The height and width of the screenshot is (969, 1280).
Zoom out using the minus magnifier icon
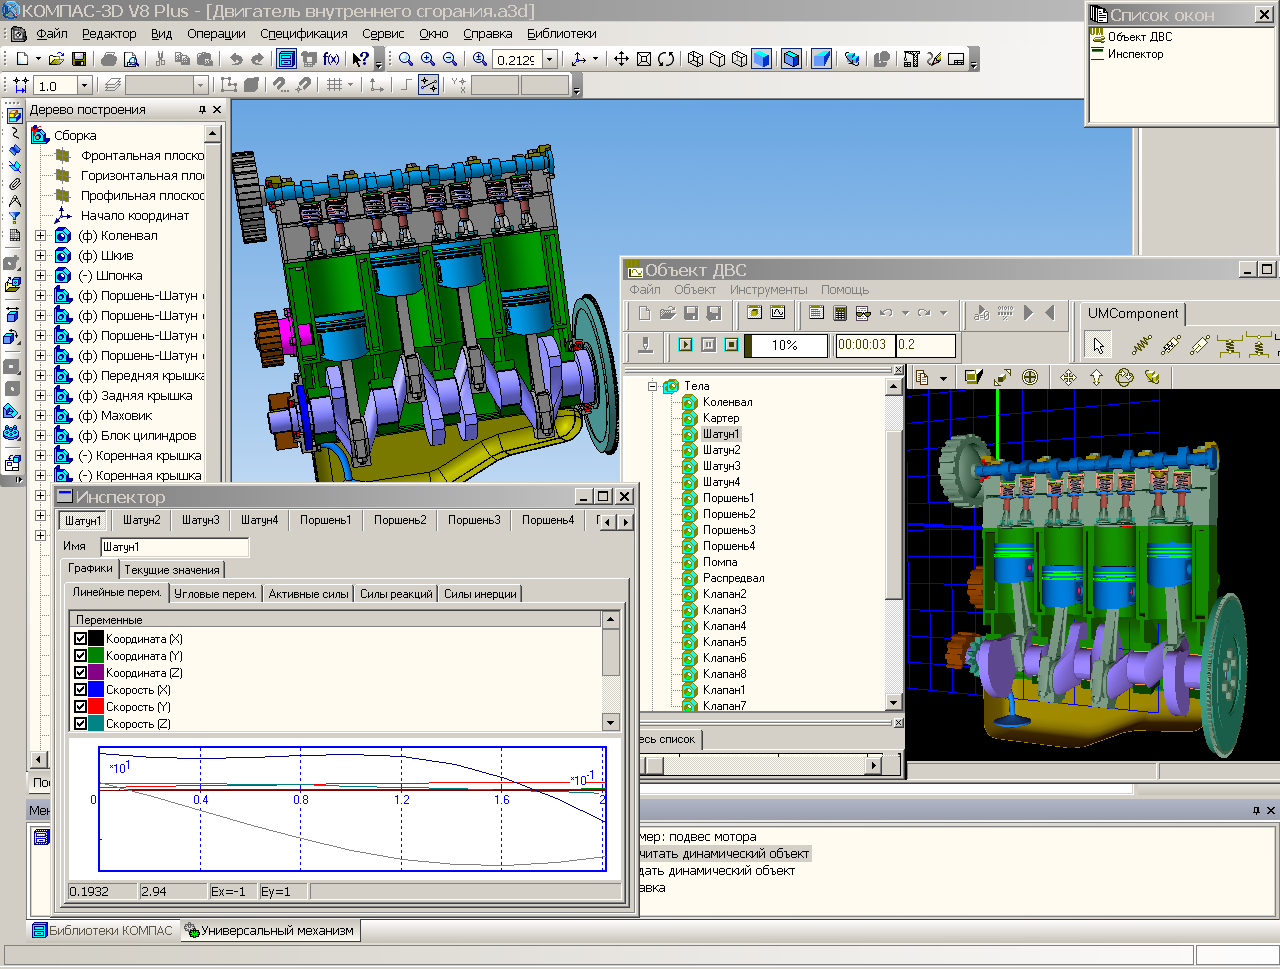point(450,59)
